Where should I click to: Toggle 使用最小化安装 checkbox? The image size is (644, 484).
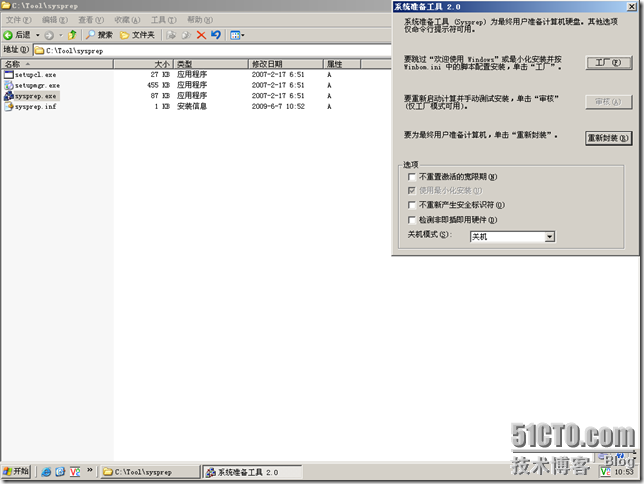[412, 191]
